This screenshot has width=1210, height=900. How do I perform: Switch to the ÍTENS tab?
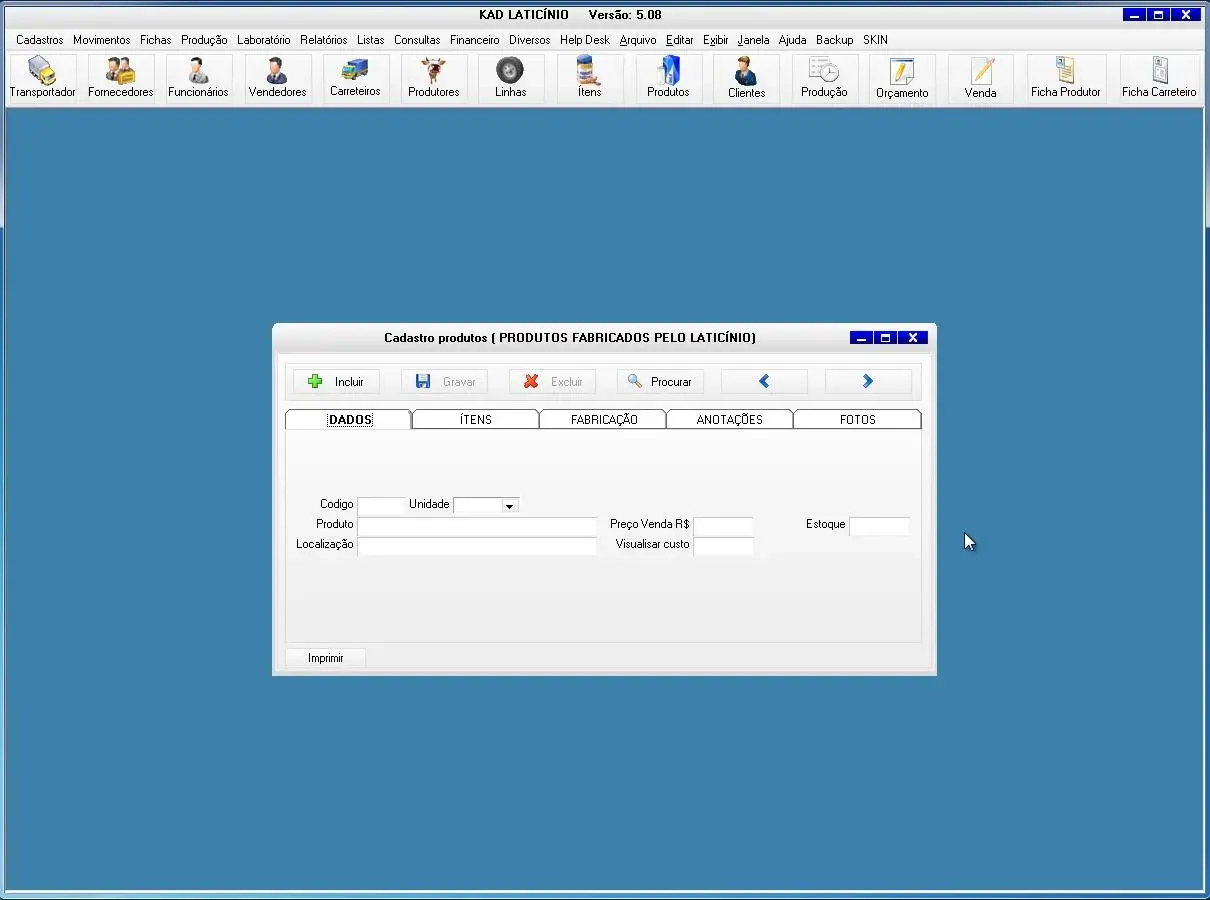pyautogui.click(x=476, y=420)
